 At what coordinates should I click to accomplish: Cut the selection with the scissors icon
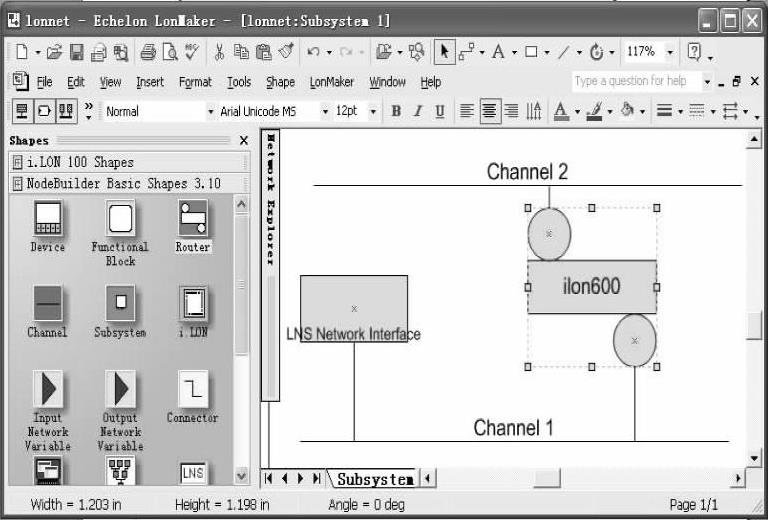click(219, 51)
